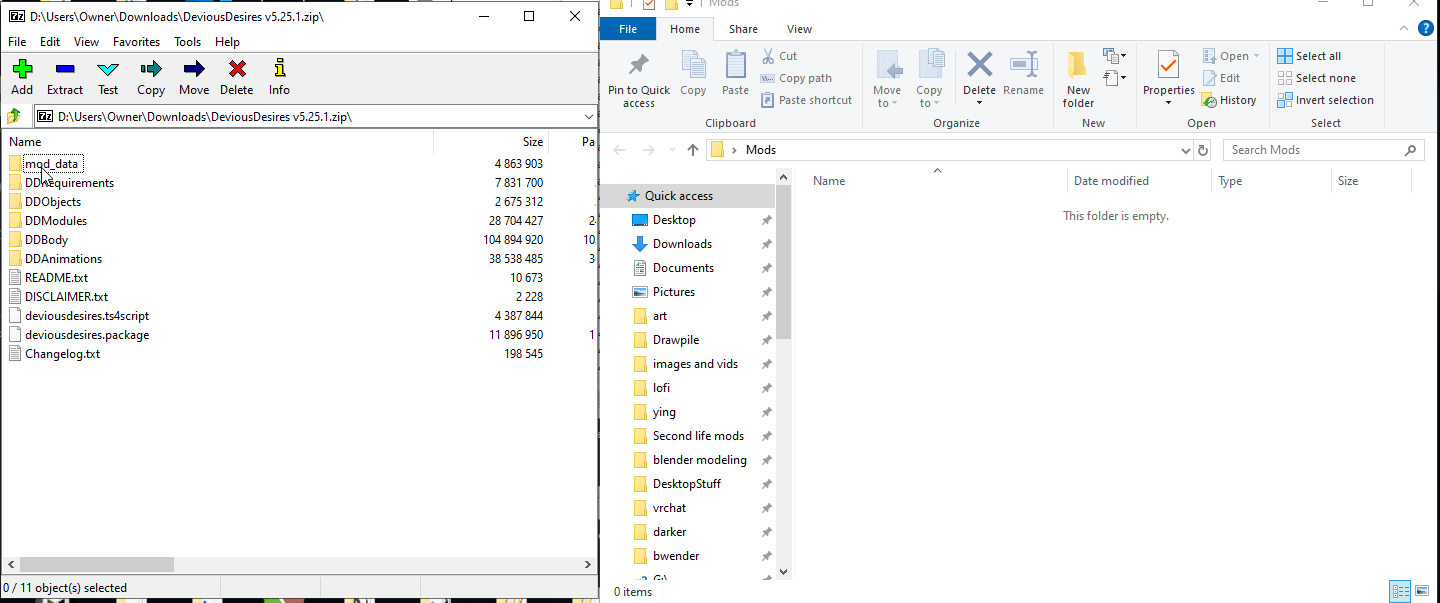This screenshot has width=1440, height=603.
Task: Go back in Explorer navigation history
Action: click(x=619, y=150)
